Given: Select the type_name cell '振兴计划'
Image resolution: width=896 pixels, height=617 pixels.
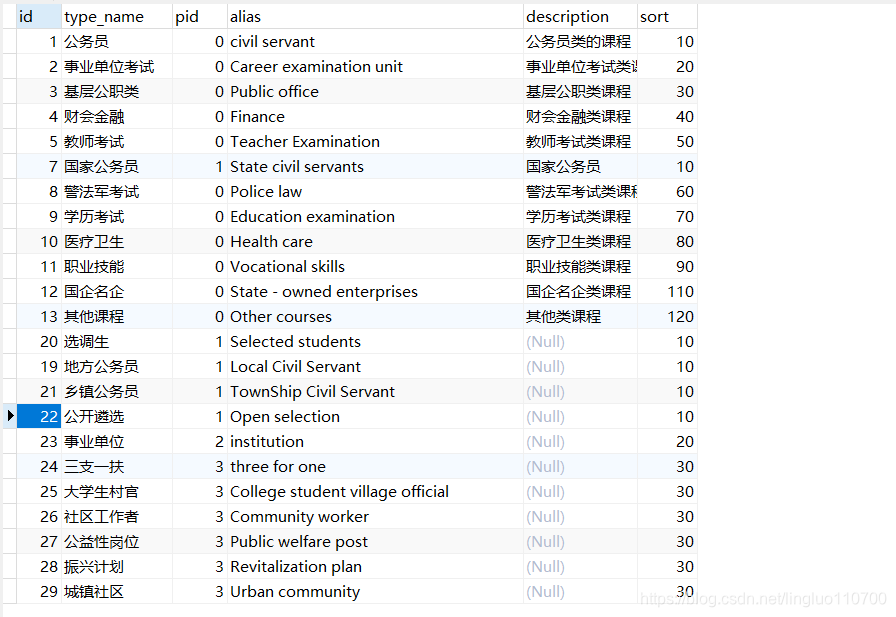Looking at the screenshot, I should 117,567.
